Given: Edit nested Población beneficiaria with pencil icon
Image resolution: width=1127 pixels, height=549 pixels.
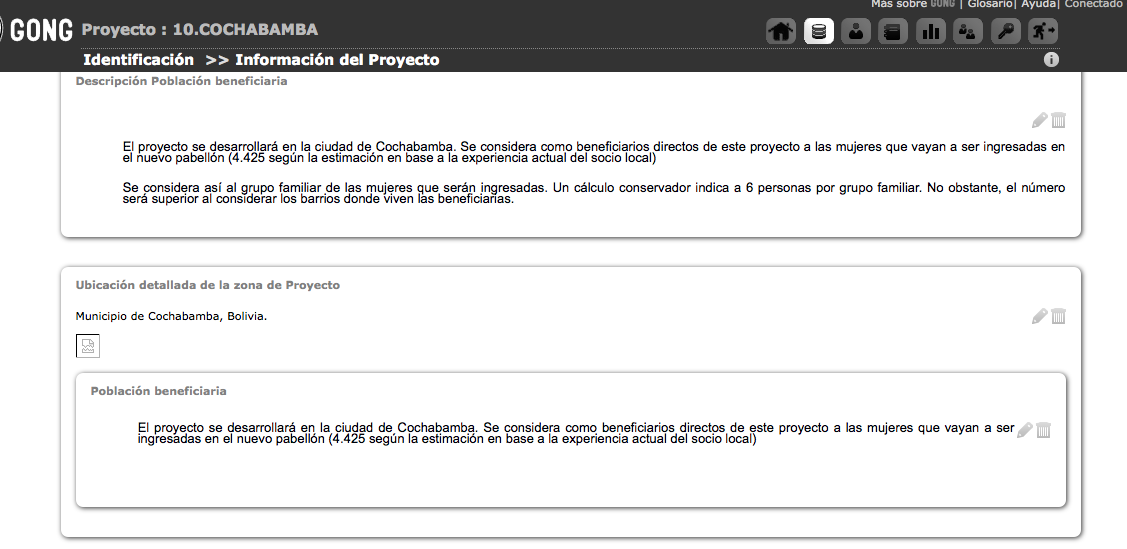Looking at the screenshot, I should pos(1025,430).
